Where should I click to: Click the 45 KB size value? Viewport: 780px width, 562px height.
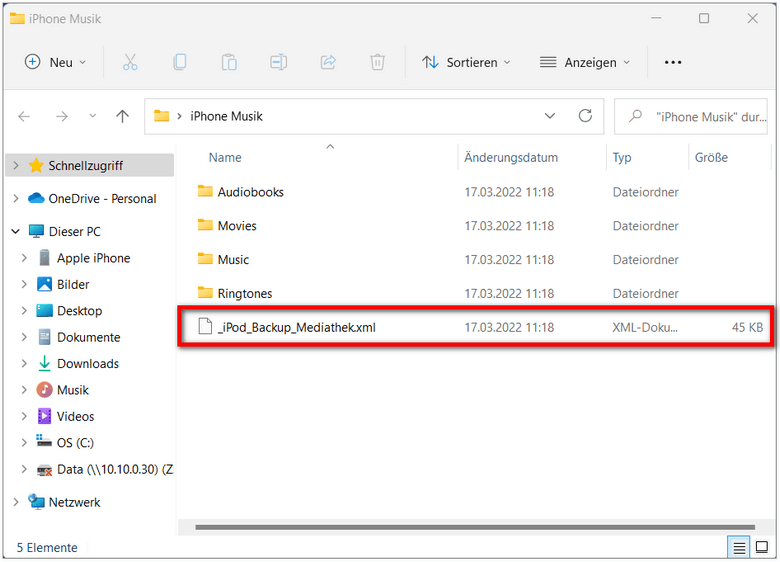tap(747, 327)
